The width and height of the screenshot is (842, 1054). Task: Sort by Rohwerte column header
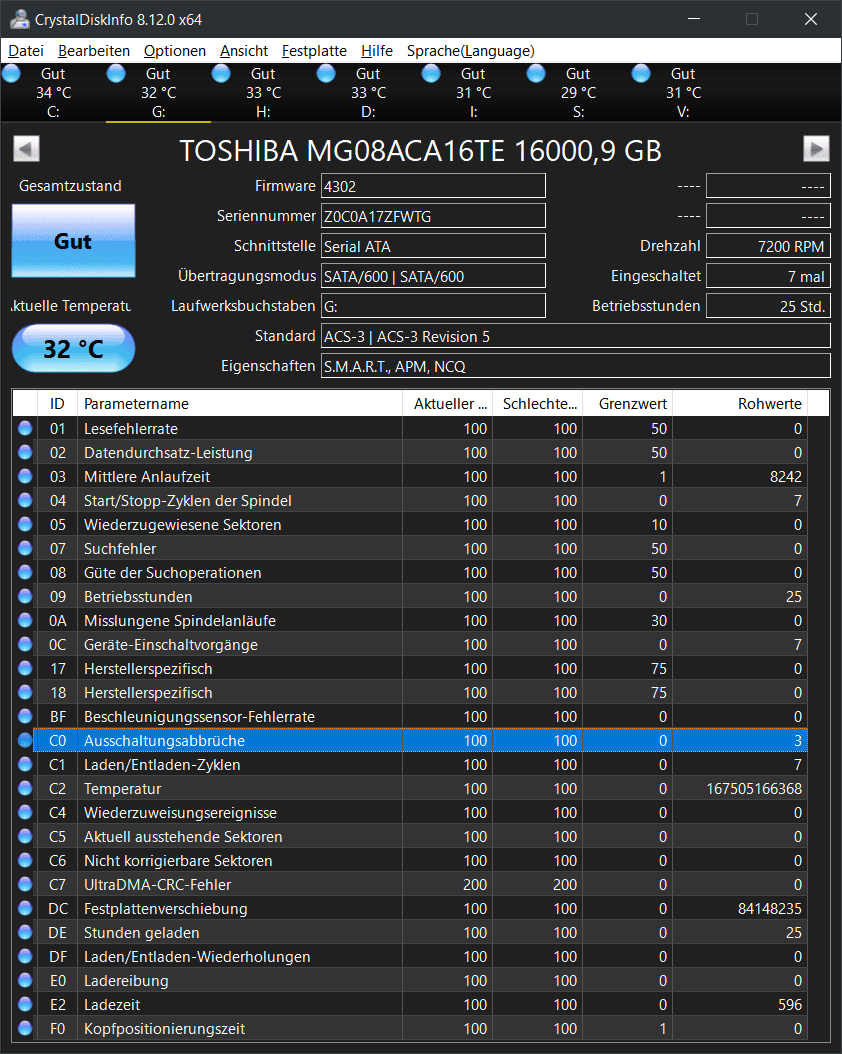(x=740, y=404)
